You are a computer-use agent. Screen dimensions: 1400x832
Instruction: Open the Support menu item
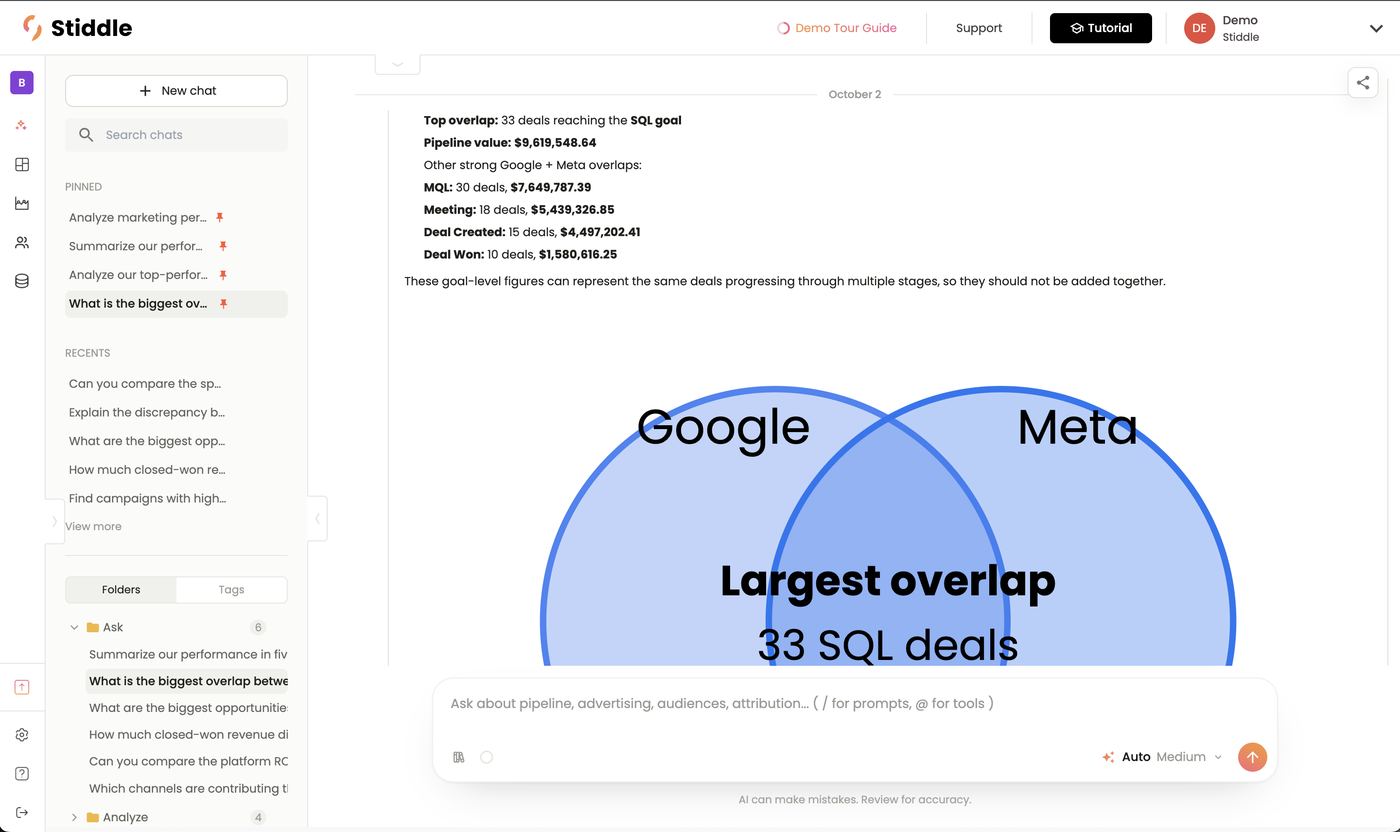[x=979, y=28]
